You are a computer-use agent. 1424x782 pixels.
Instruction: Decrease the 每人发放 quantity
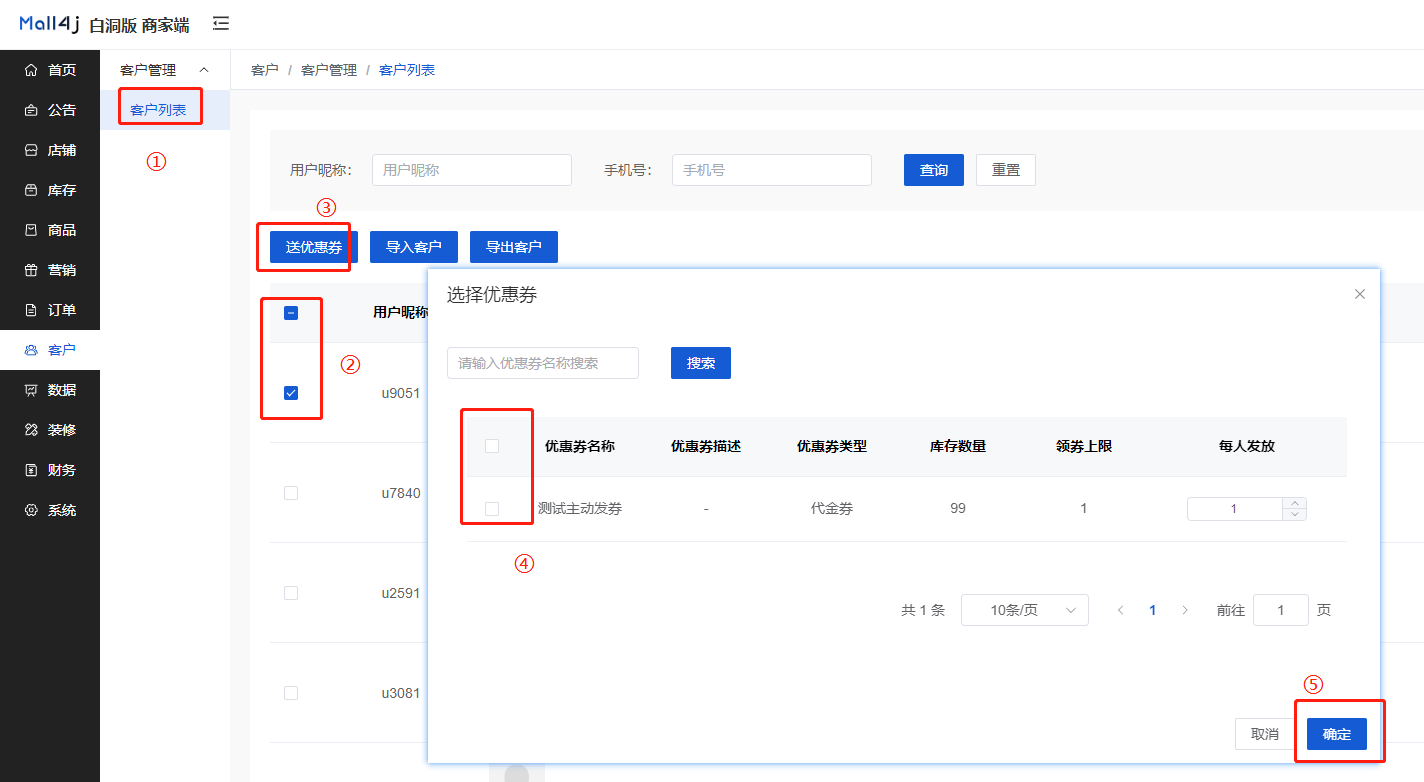(1295, 515)
